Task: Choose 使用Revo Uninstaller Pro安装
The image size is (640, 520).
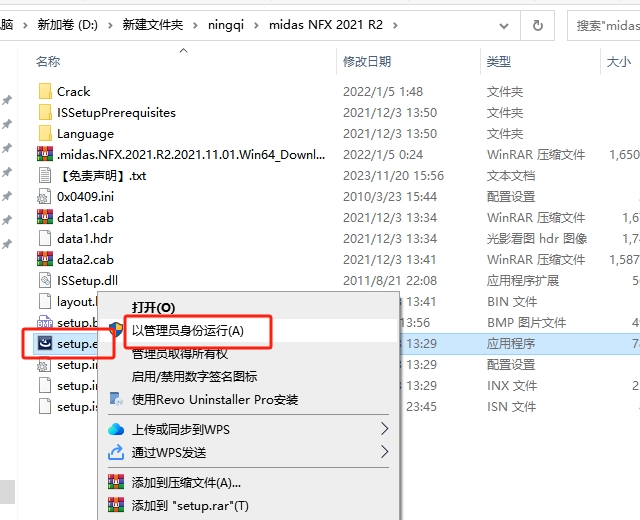Action: click(215, 399)
